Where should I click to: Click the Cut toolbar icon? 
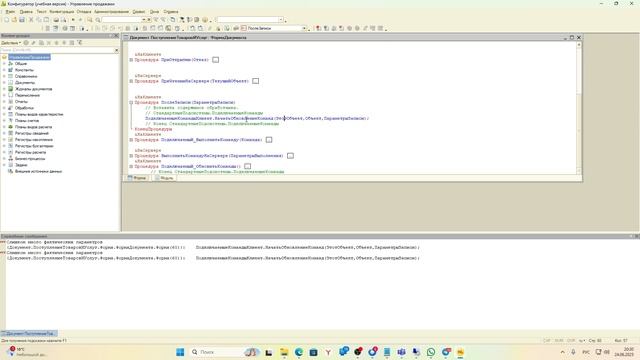(x=31, y=20)
